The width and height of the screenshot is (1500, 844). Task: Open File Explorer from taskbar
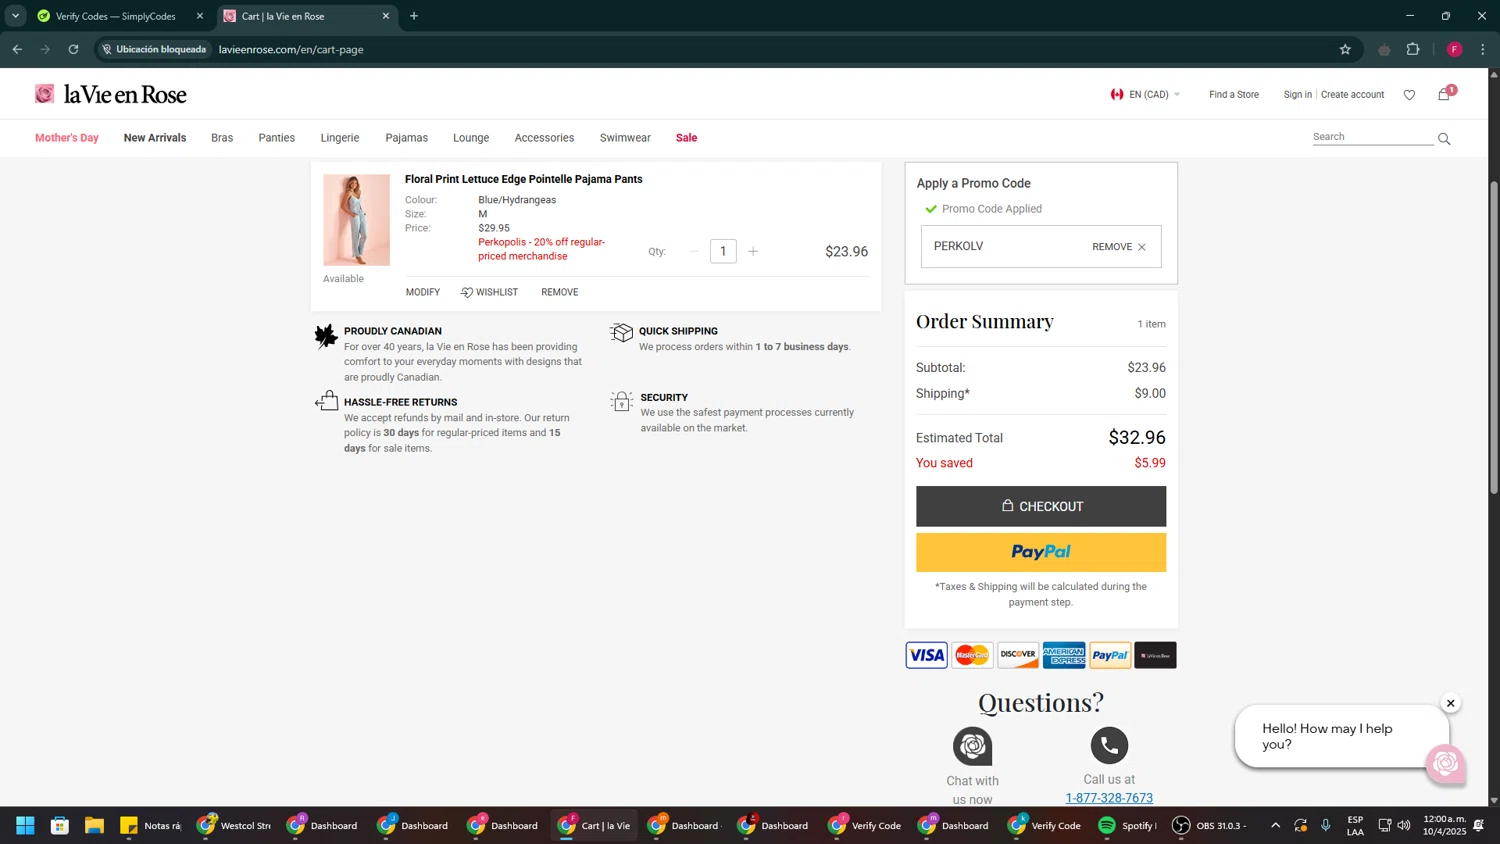94,826
